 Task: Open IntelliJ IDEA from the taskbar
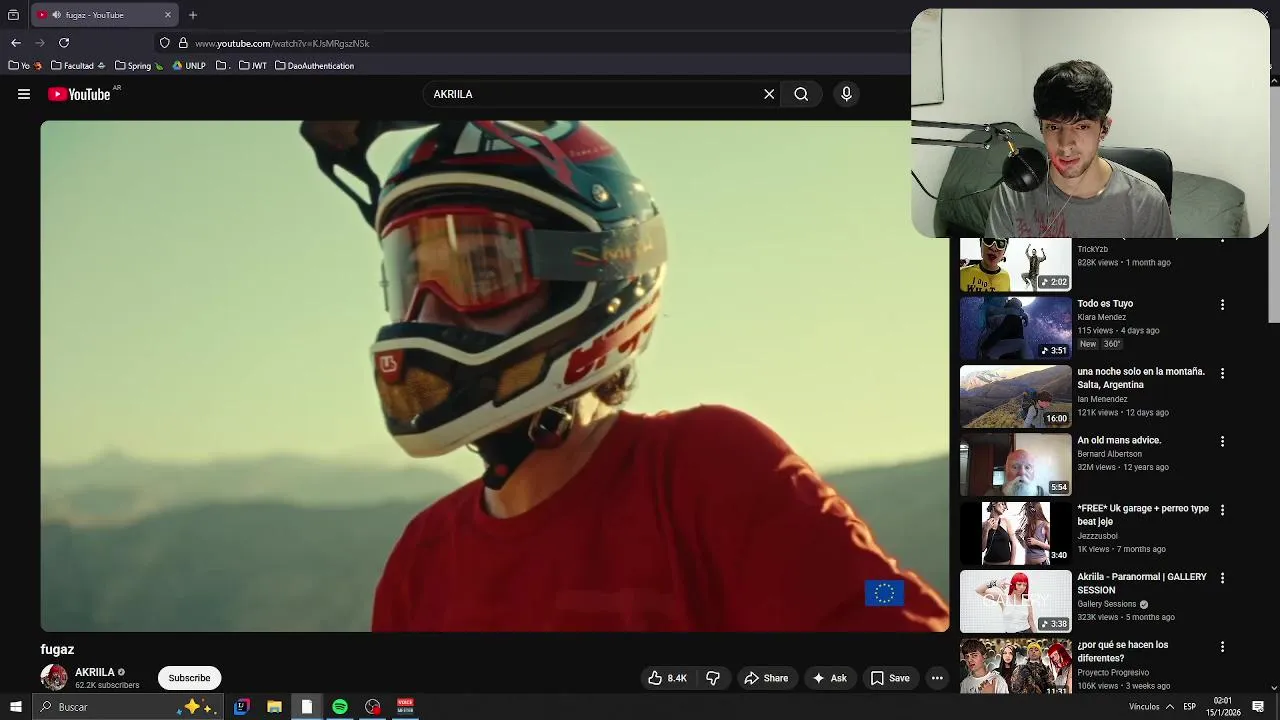[x=241, y=707]
